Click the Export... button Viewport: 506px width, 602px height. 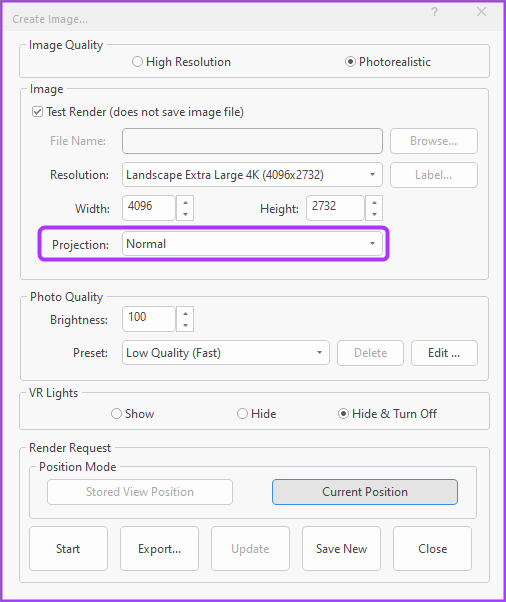point(159,548)
